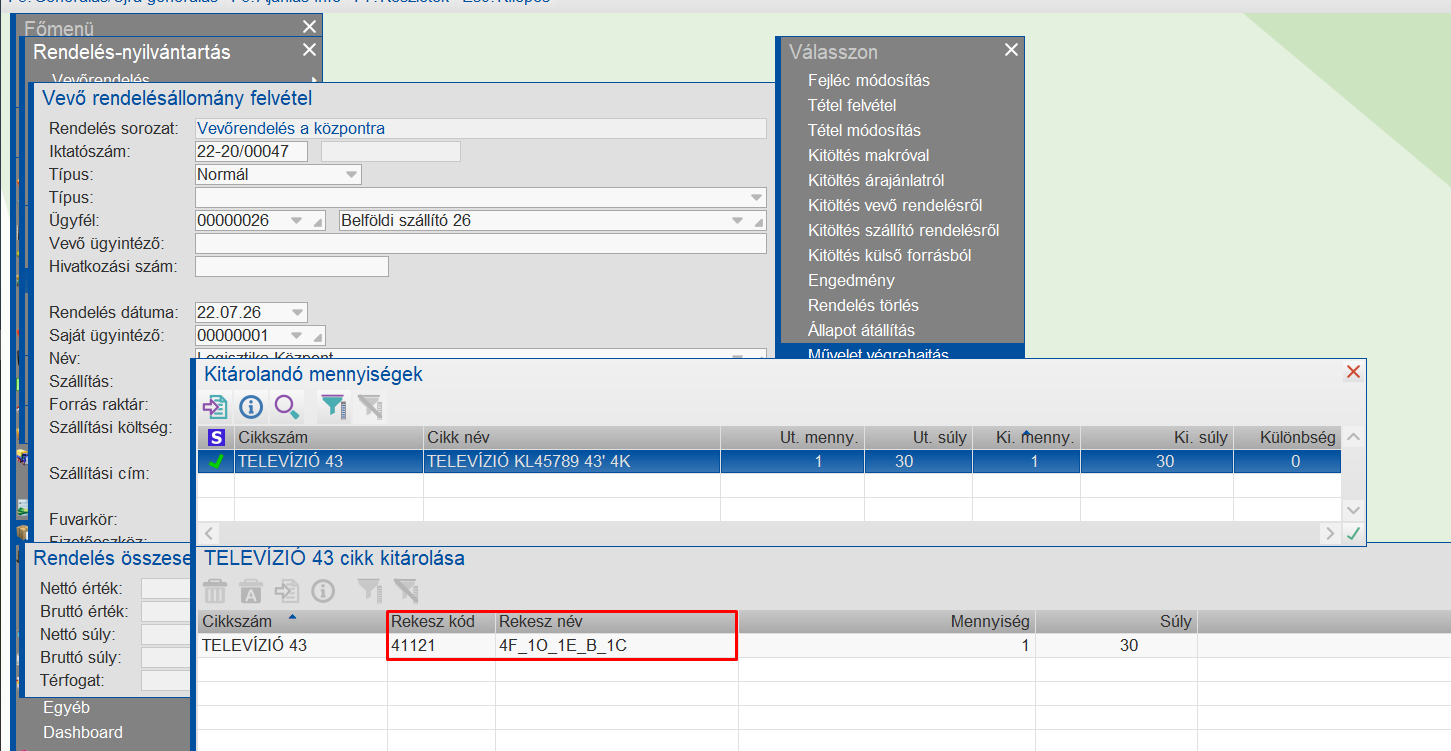The width and height of the screenshot is (1451, 751).
Task: Click the greyed export document icon in cikk kitárolása
Action: coord(287,590)
